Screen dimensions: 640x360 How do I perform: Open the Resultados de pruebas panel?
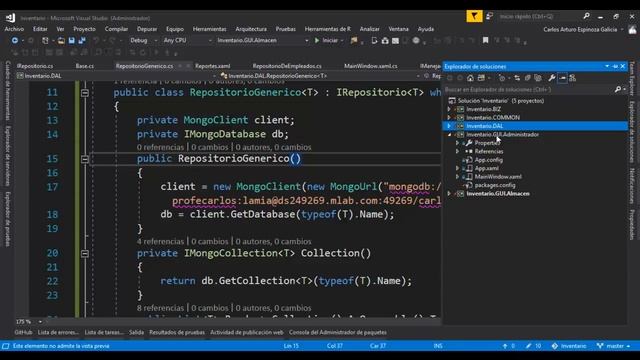pyautogui.click(x=177, y=332)
